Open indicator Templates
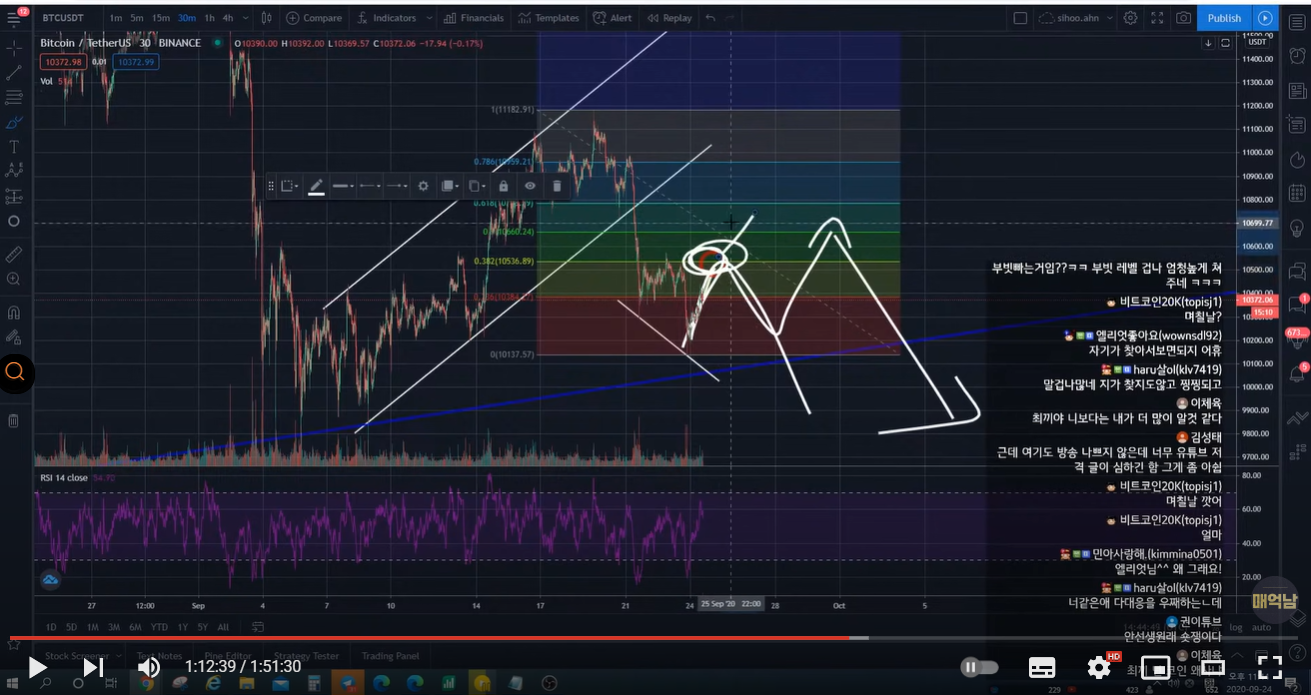The width and height of the screenshot is (1311, 695). point(548,18)
